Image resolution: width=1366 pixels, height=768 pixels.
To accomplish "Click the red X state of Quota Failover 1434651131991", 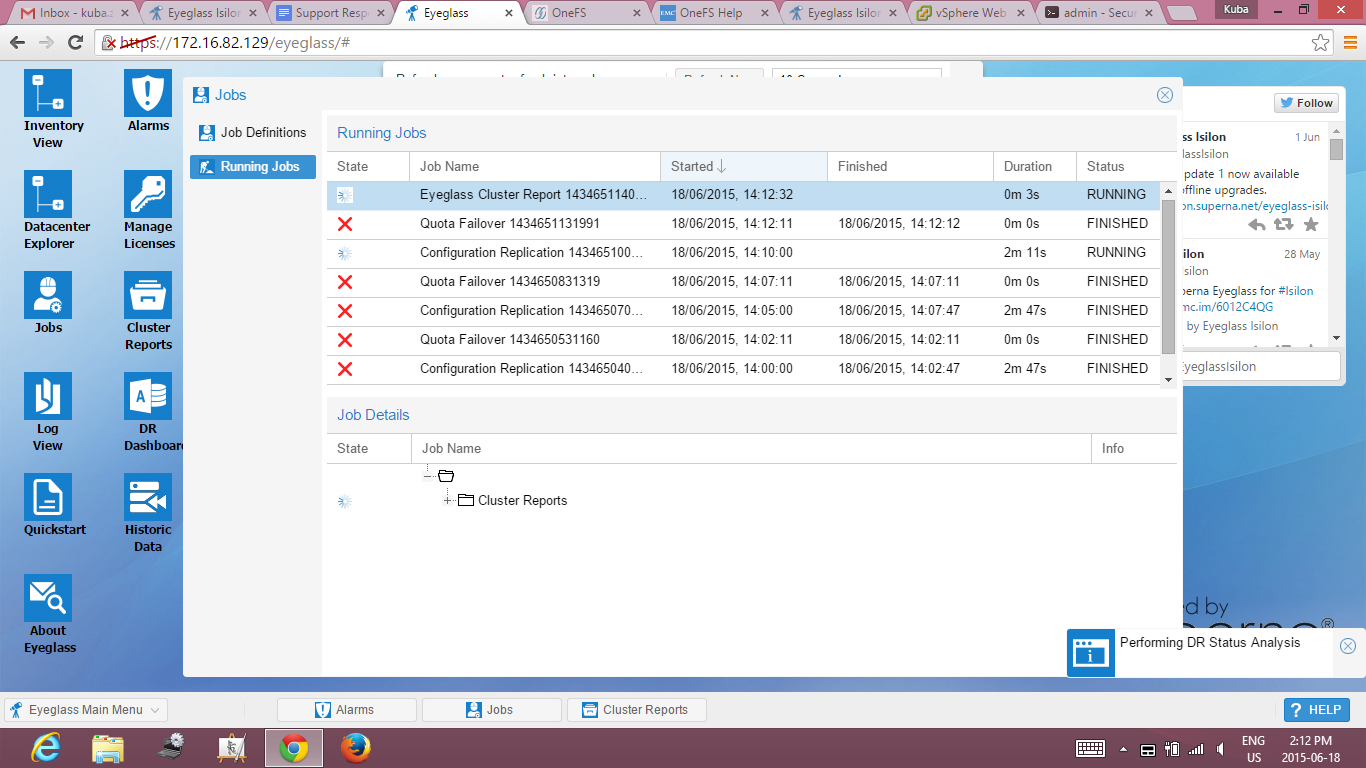I will click(345, 224).
